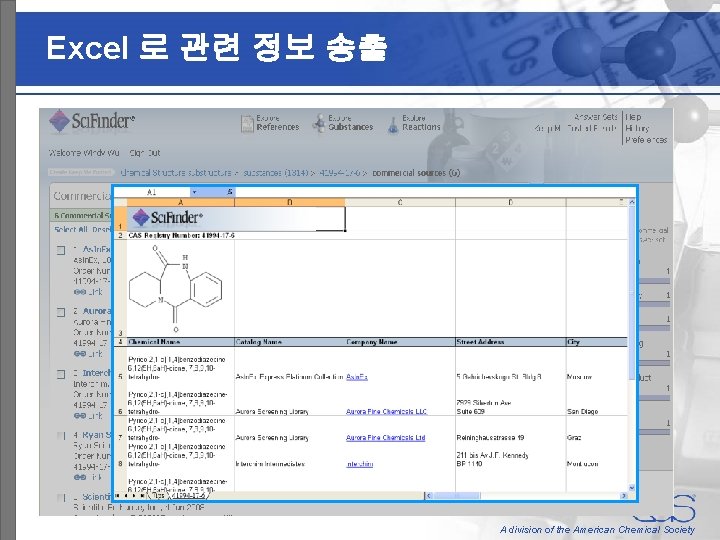Check the box for result 1 AsinEx
720x540 pixels.
[61, 250]
